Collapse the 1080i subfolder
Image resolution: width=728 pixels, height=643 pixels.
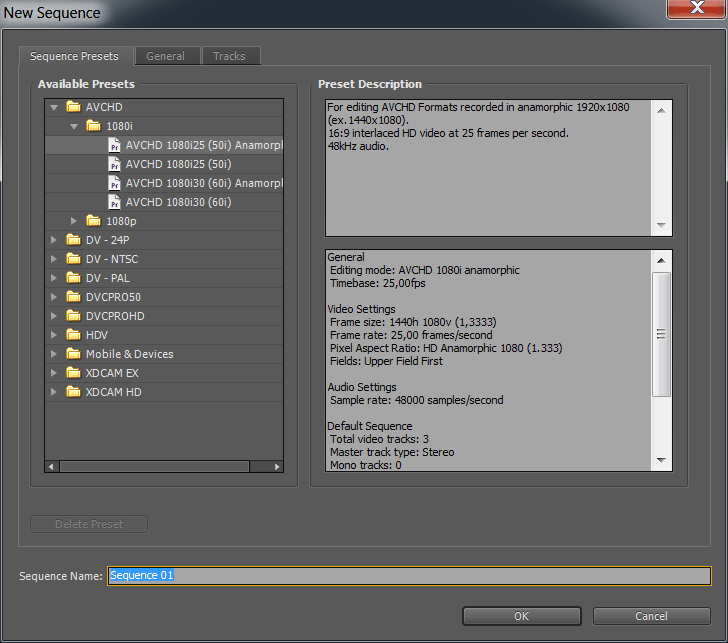pos(74,126)
